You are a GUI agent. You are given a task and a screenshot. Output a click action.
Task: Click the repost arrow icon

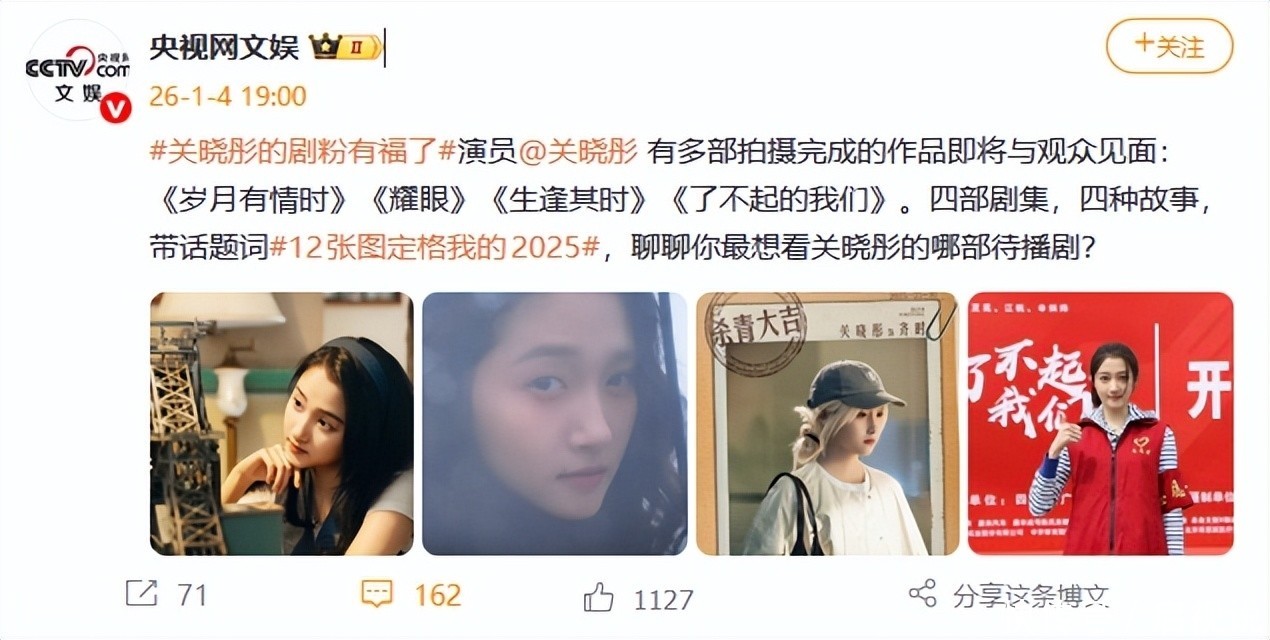point(142,594)
